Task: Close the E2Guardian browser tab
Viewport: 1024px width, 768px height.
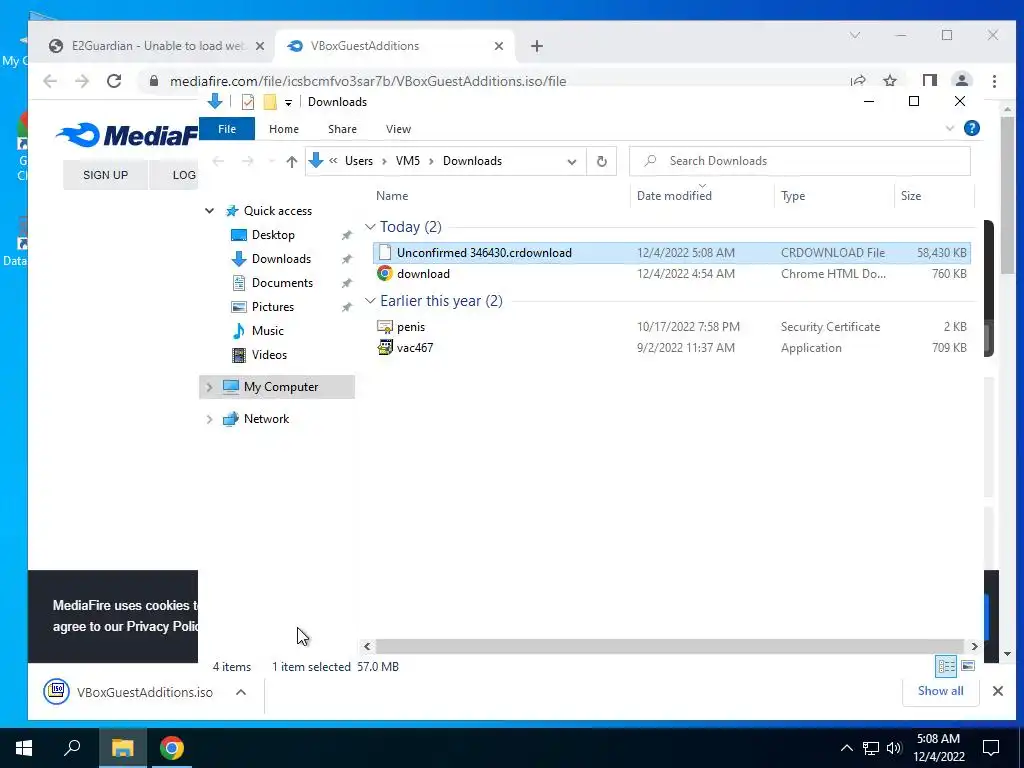Action: 260,46
